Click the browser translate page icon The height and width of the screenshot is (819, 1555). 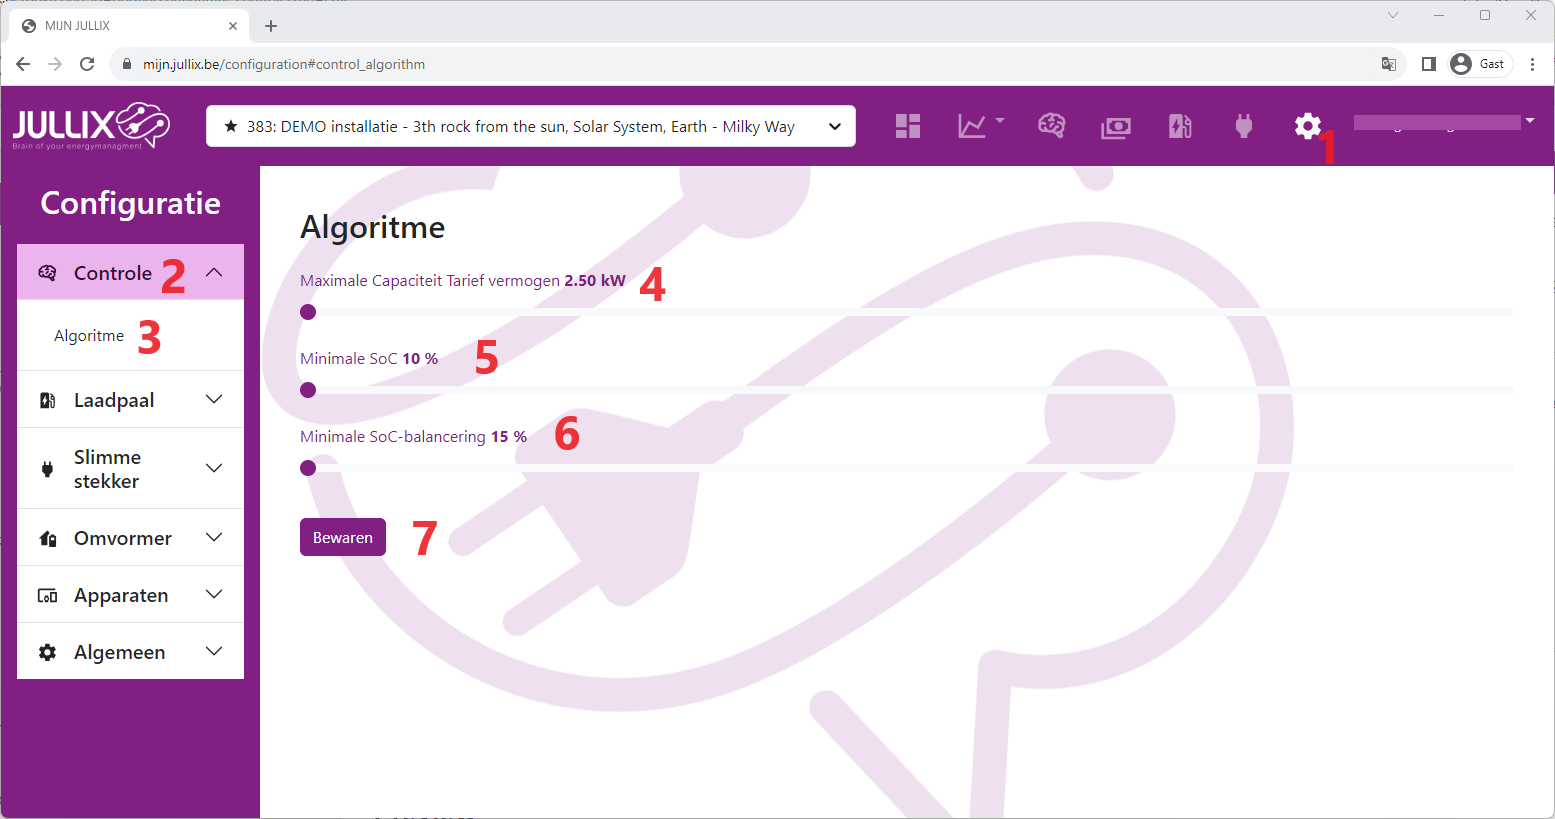click(1388, 64)
